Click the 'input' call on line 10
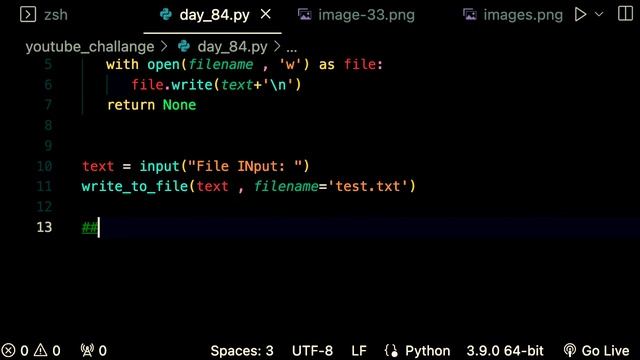The height and width of the screenshot is (360, 640). click(x=160, y=166)
